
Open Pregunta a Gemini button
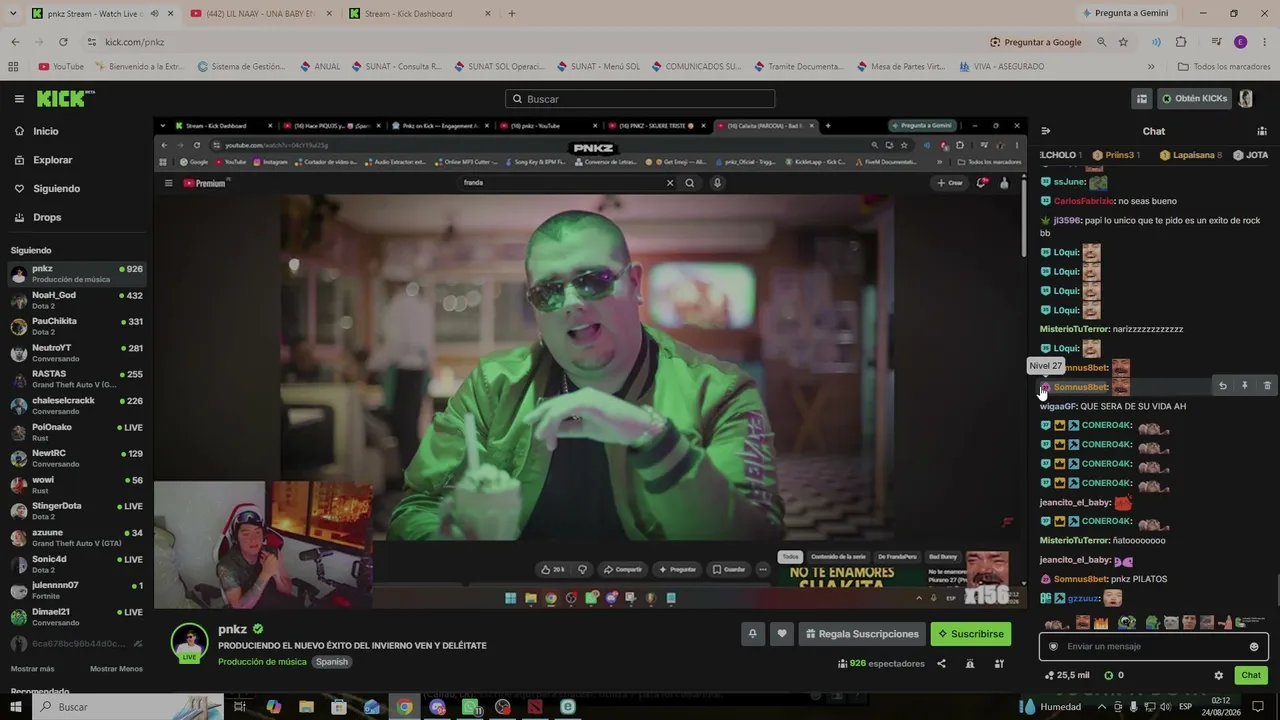tap(1124, 14)
